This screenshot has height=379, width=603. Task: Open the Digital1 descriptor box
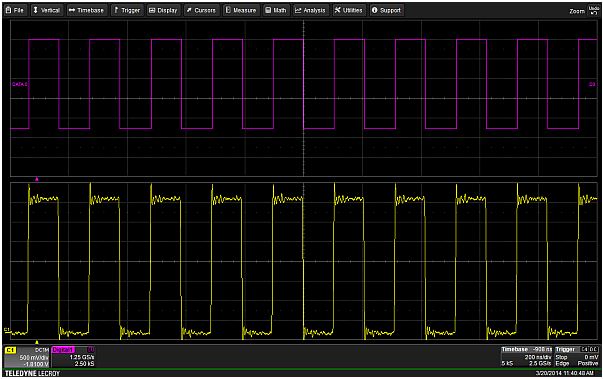(x=73, y=357)
